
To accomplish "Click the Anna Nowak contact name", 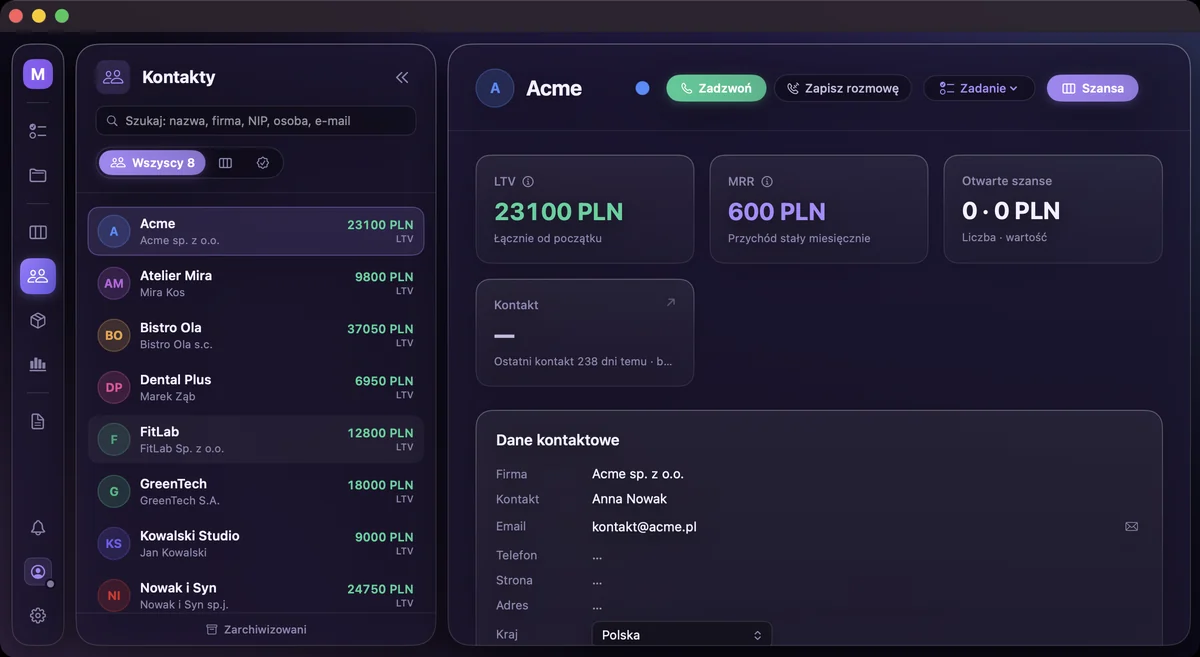I will 629,499.
